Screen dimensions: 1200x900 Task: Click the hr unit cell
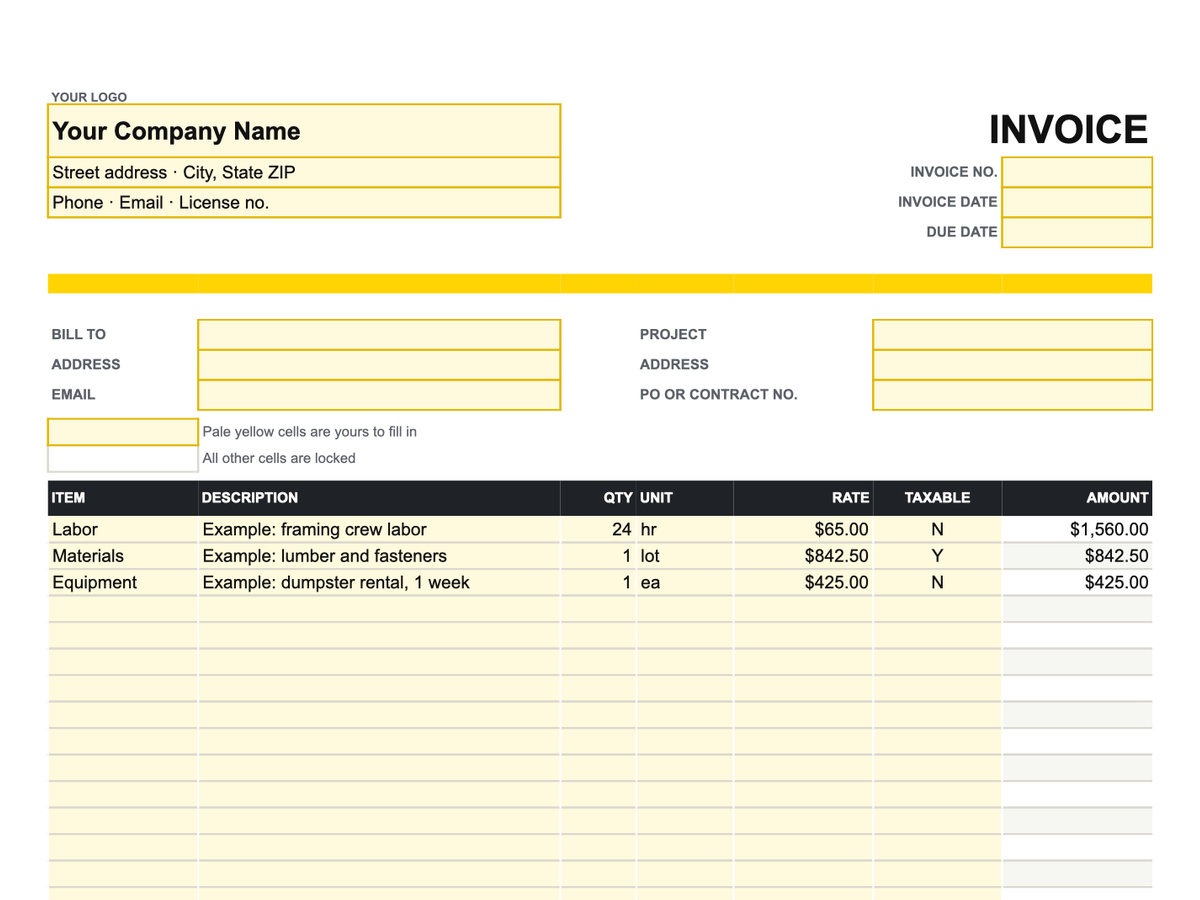tap(685, 530)
